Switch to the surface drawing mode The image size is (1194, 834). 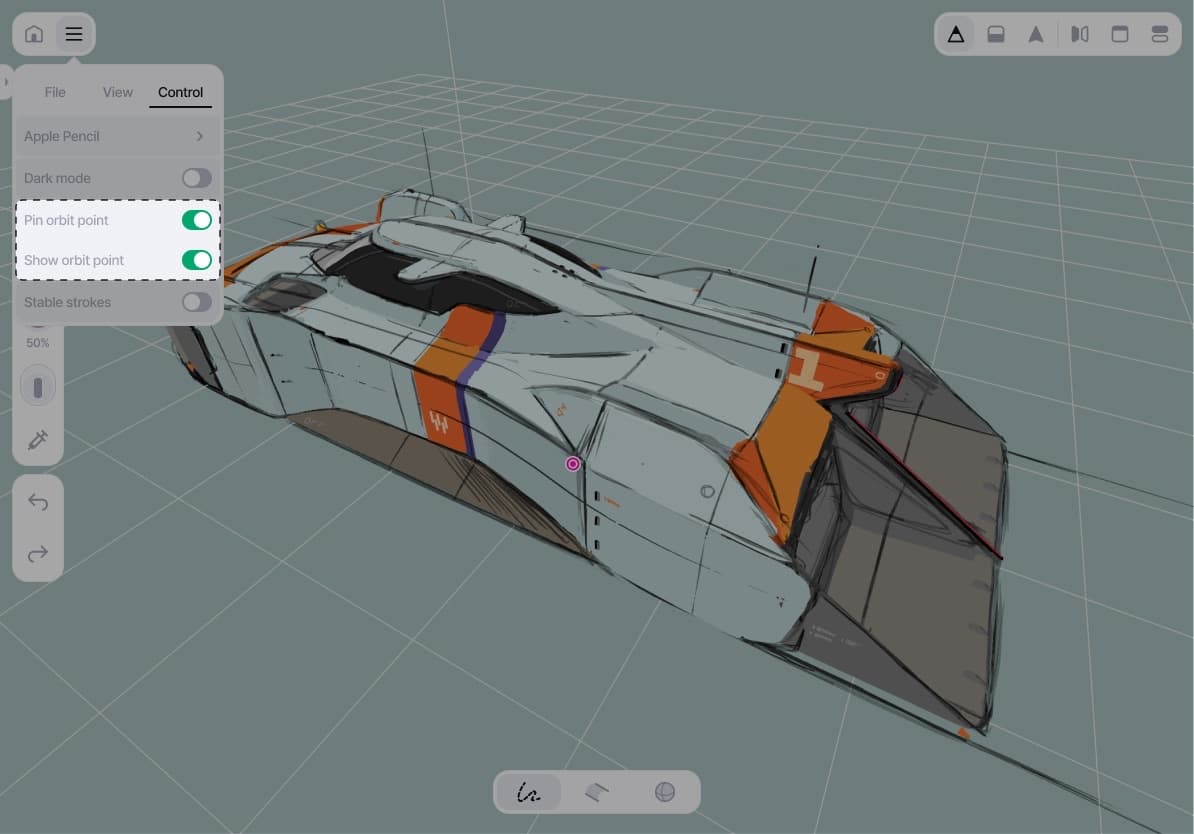click(597, 792)
